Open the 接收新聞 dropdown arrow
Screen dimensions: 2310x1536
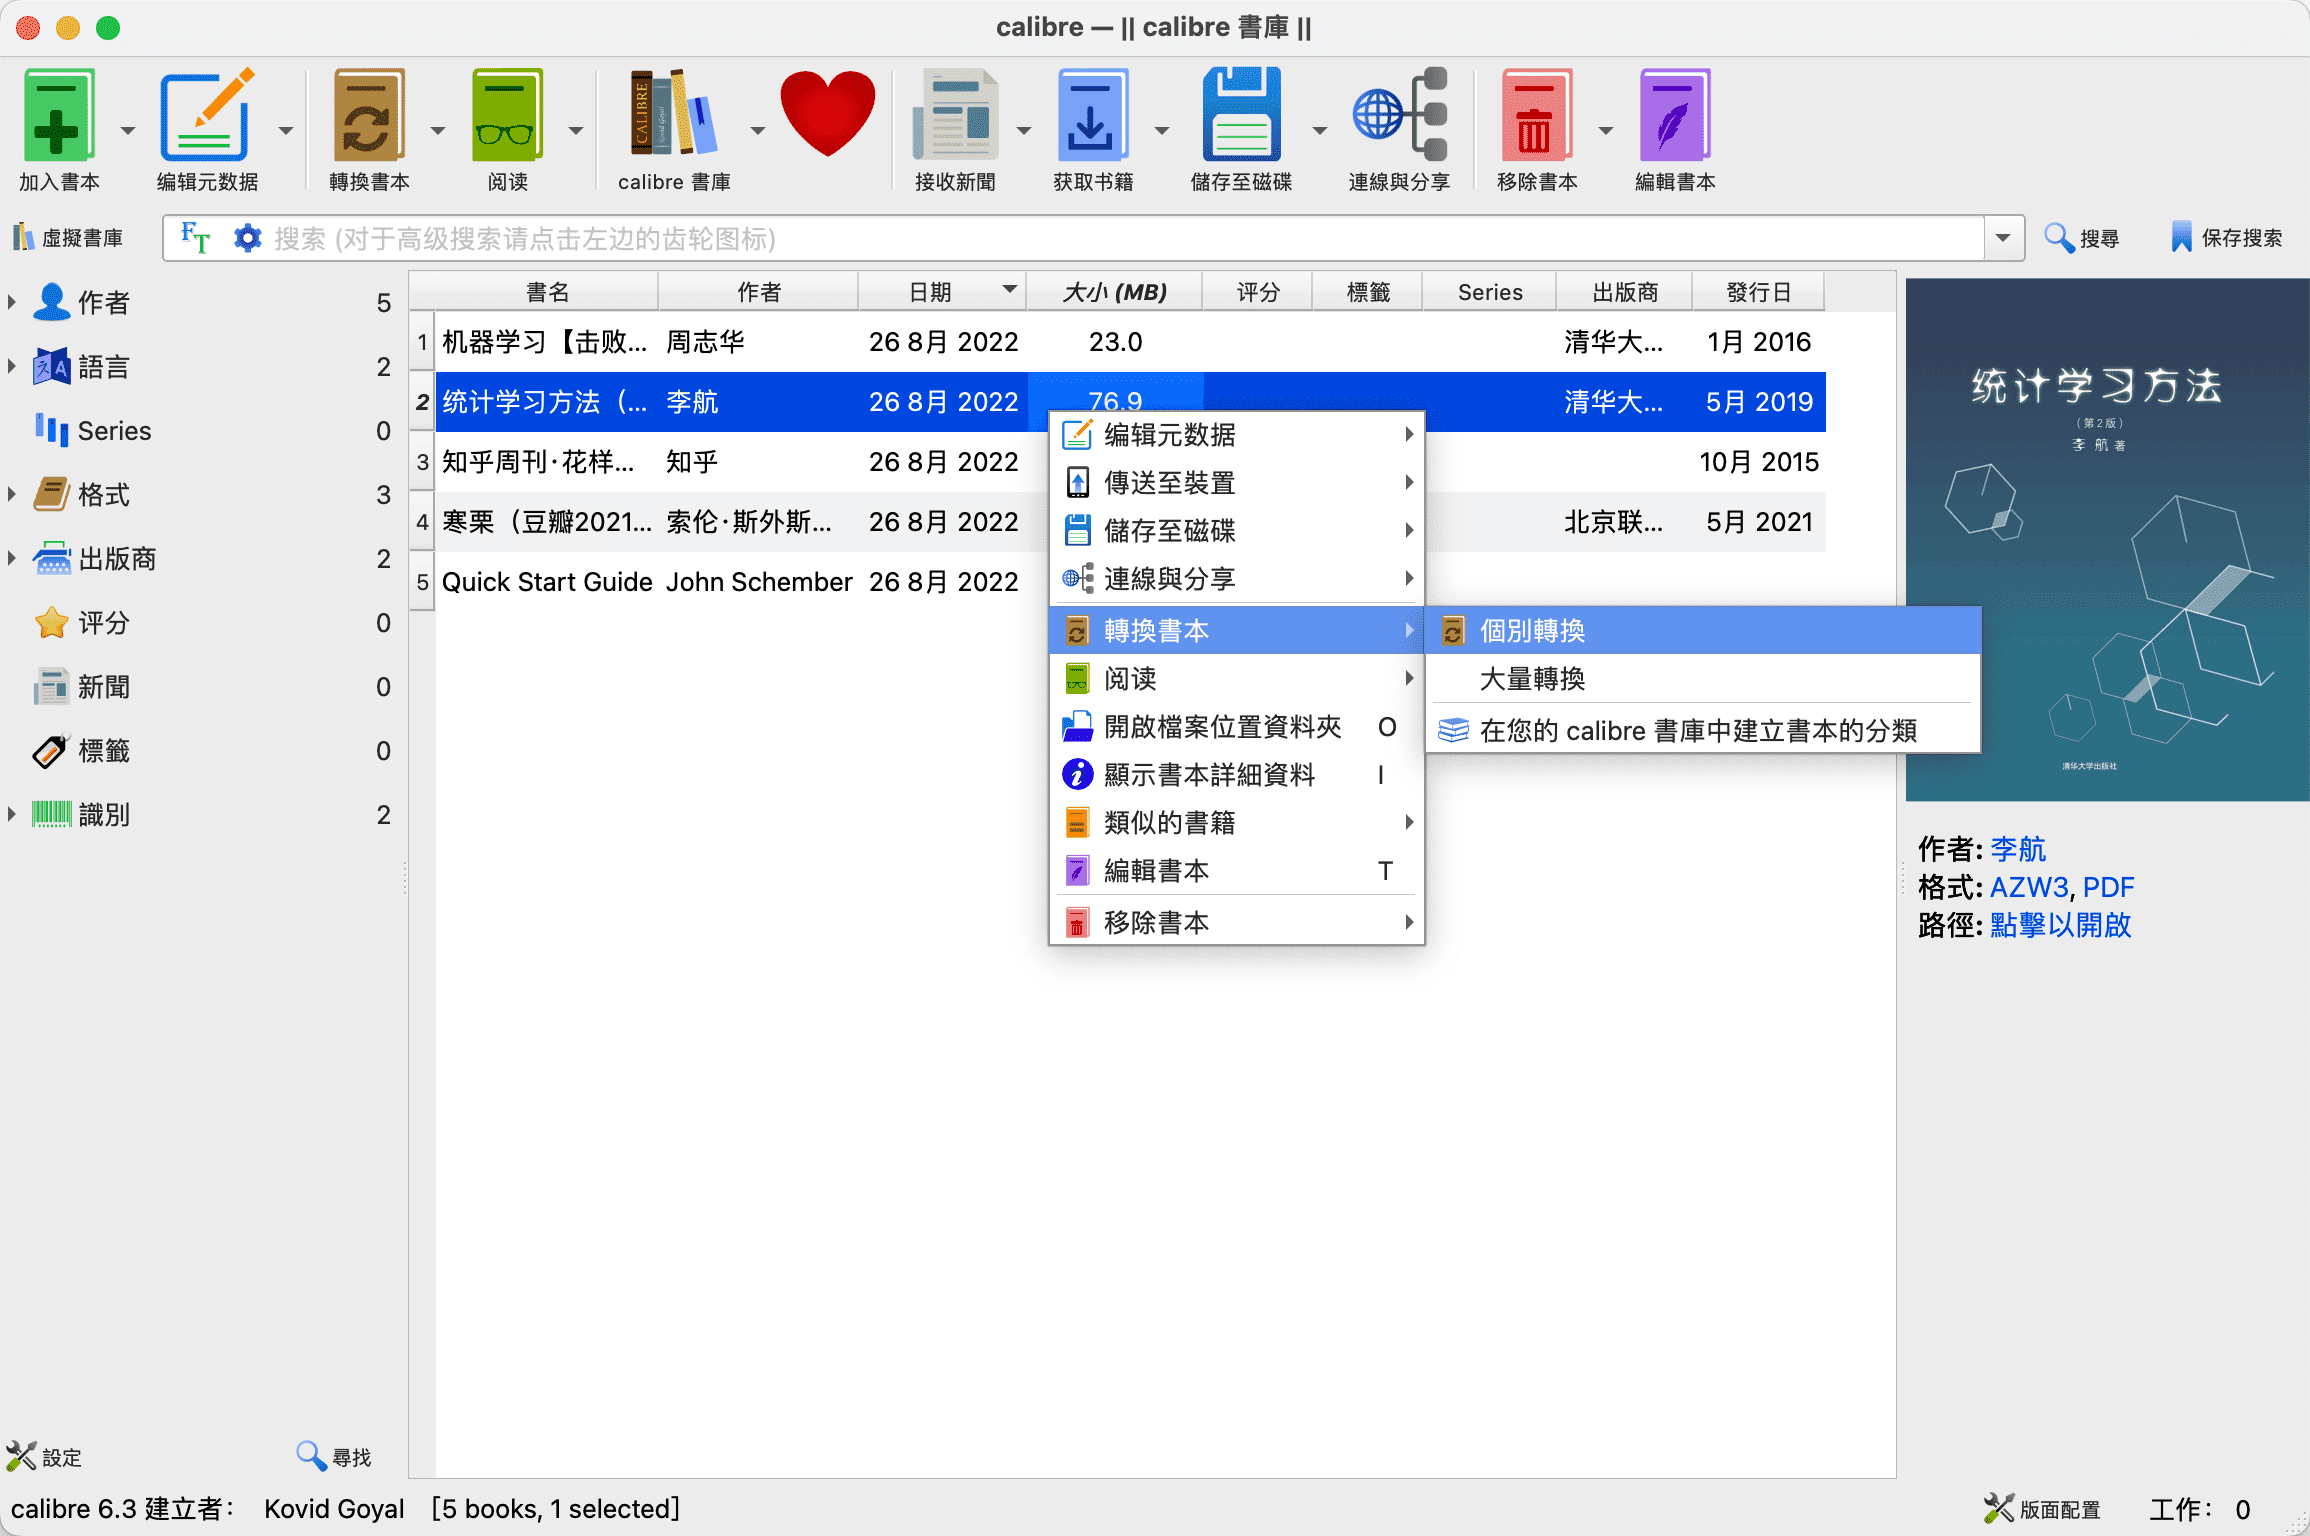1024,130
